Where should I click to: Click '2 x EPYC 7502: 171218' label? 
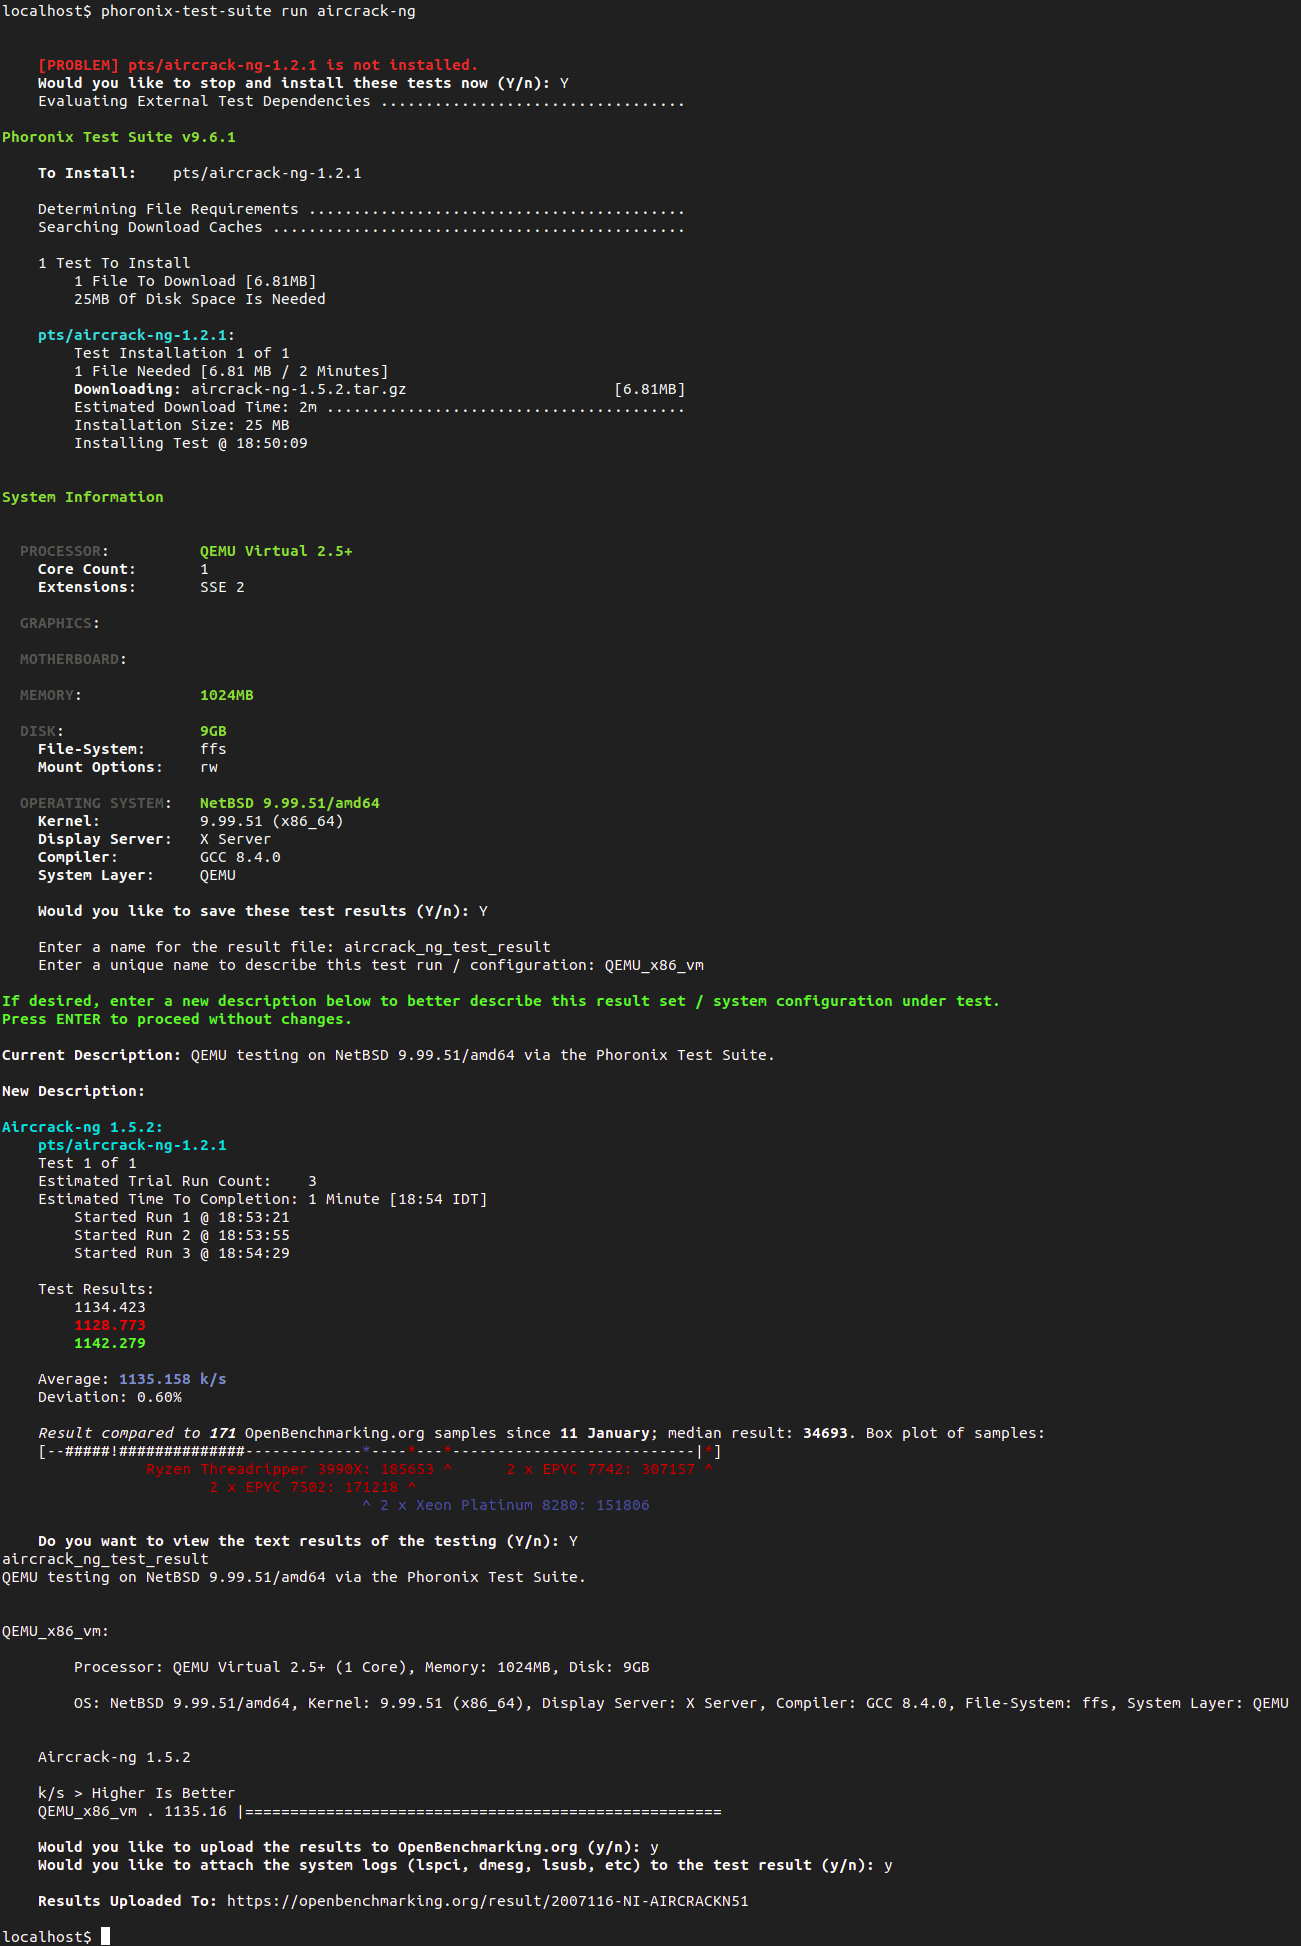303,1488
